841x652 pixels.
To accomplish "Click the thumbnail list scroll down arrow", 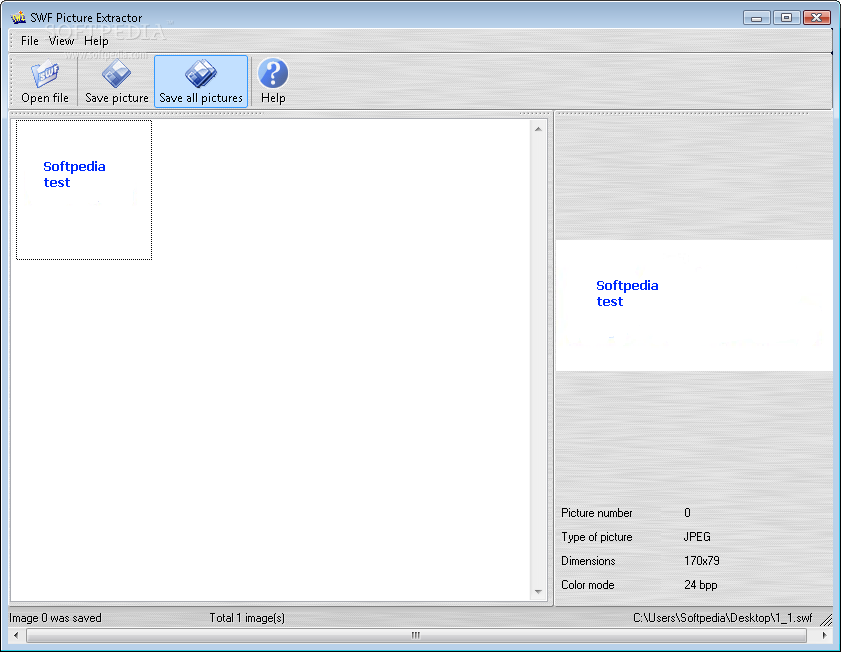I will click(538, 592).
